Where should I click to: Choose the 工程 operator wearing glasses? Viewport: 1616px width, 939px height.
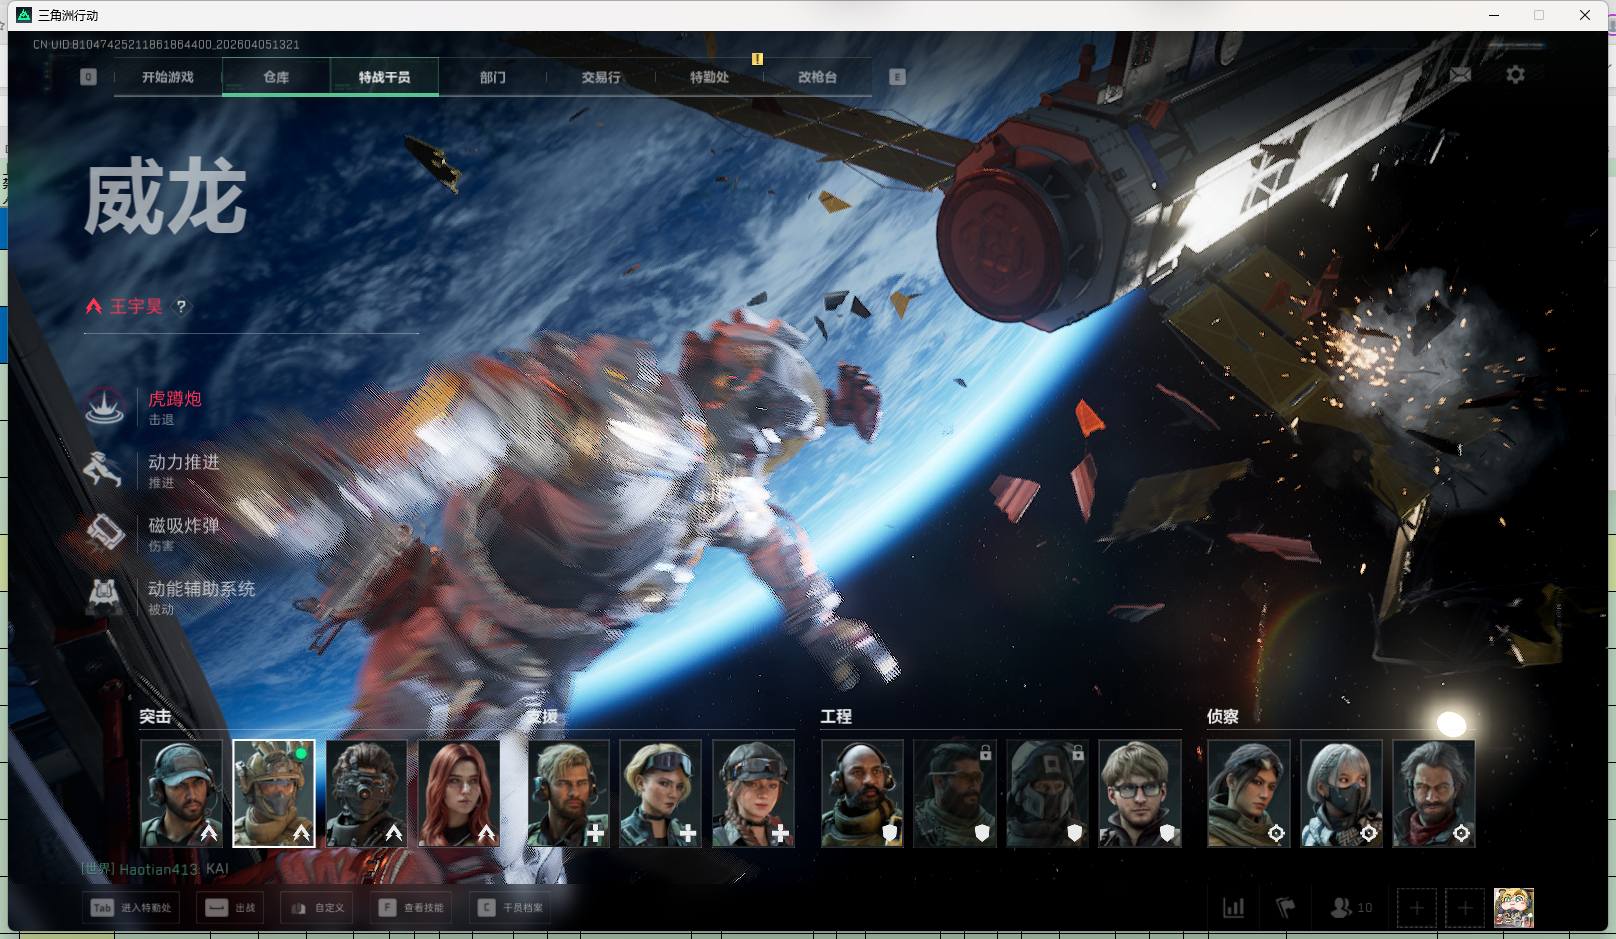click(x=1140, y=793)
